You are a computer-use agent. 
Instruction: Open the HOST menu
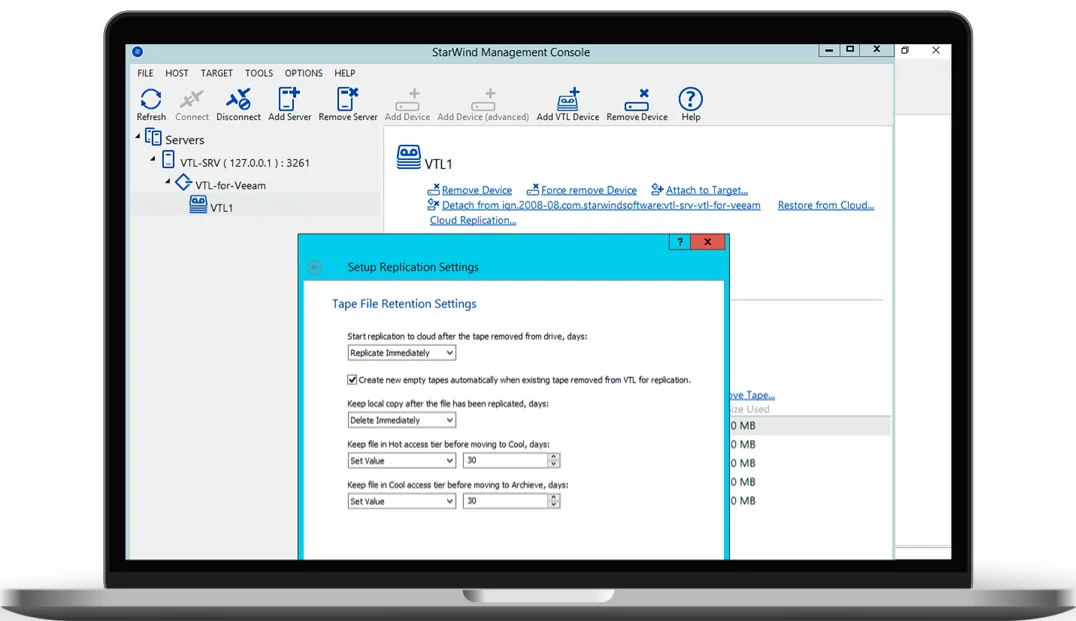[x=176, y=73]
